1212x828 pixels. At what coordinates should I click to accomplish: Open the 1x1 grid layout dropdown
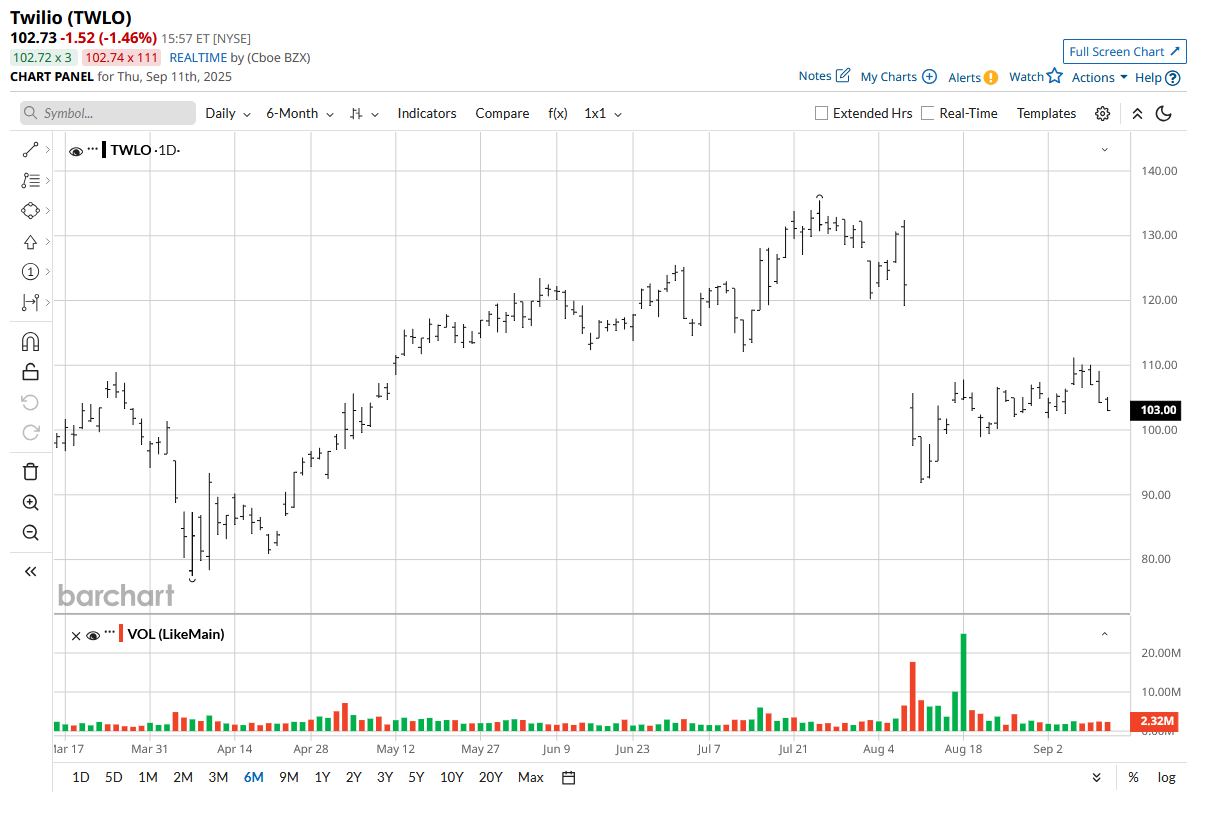(x=603, y=114)
